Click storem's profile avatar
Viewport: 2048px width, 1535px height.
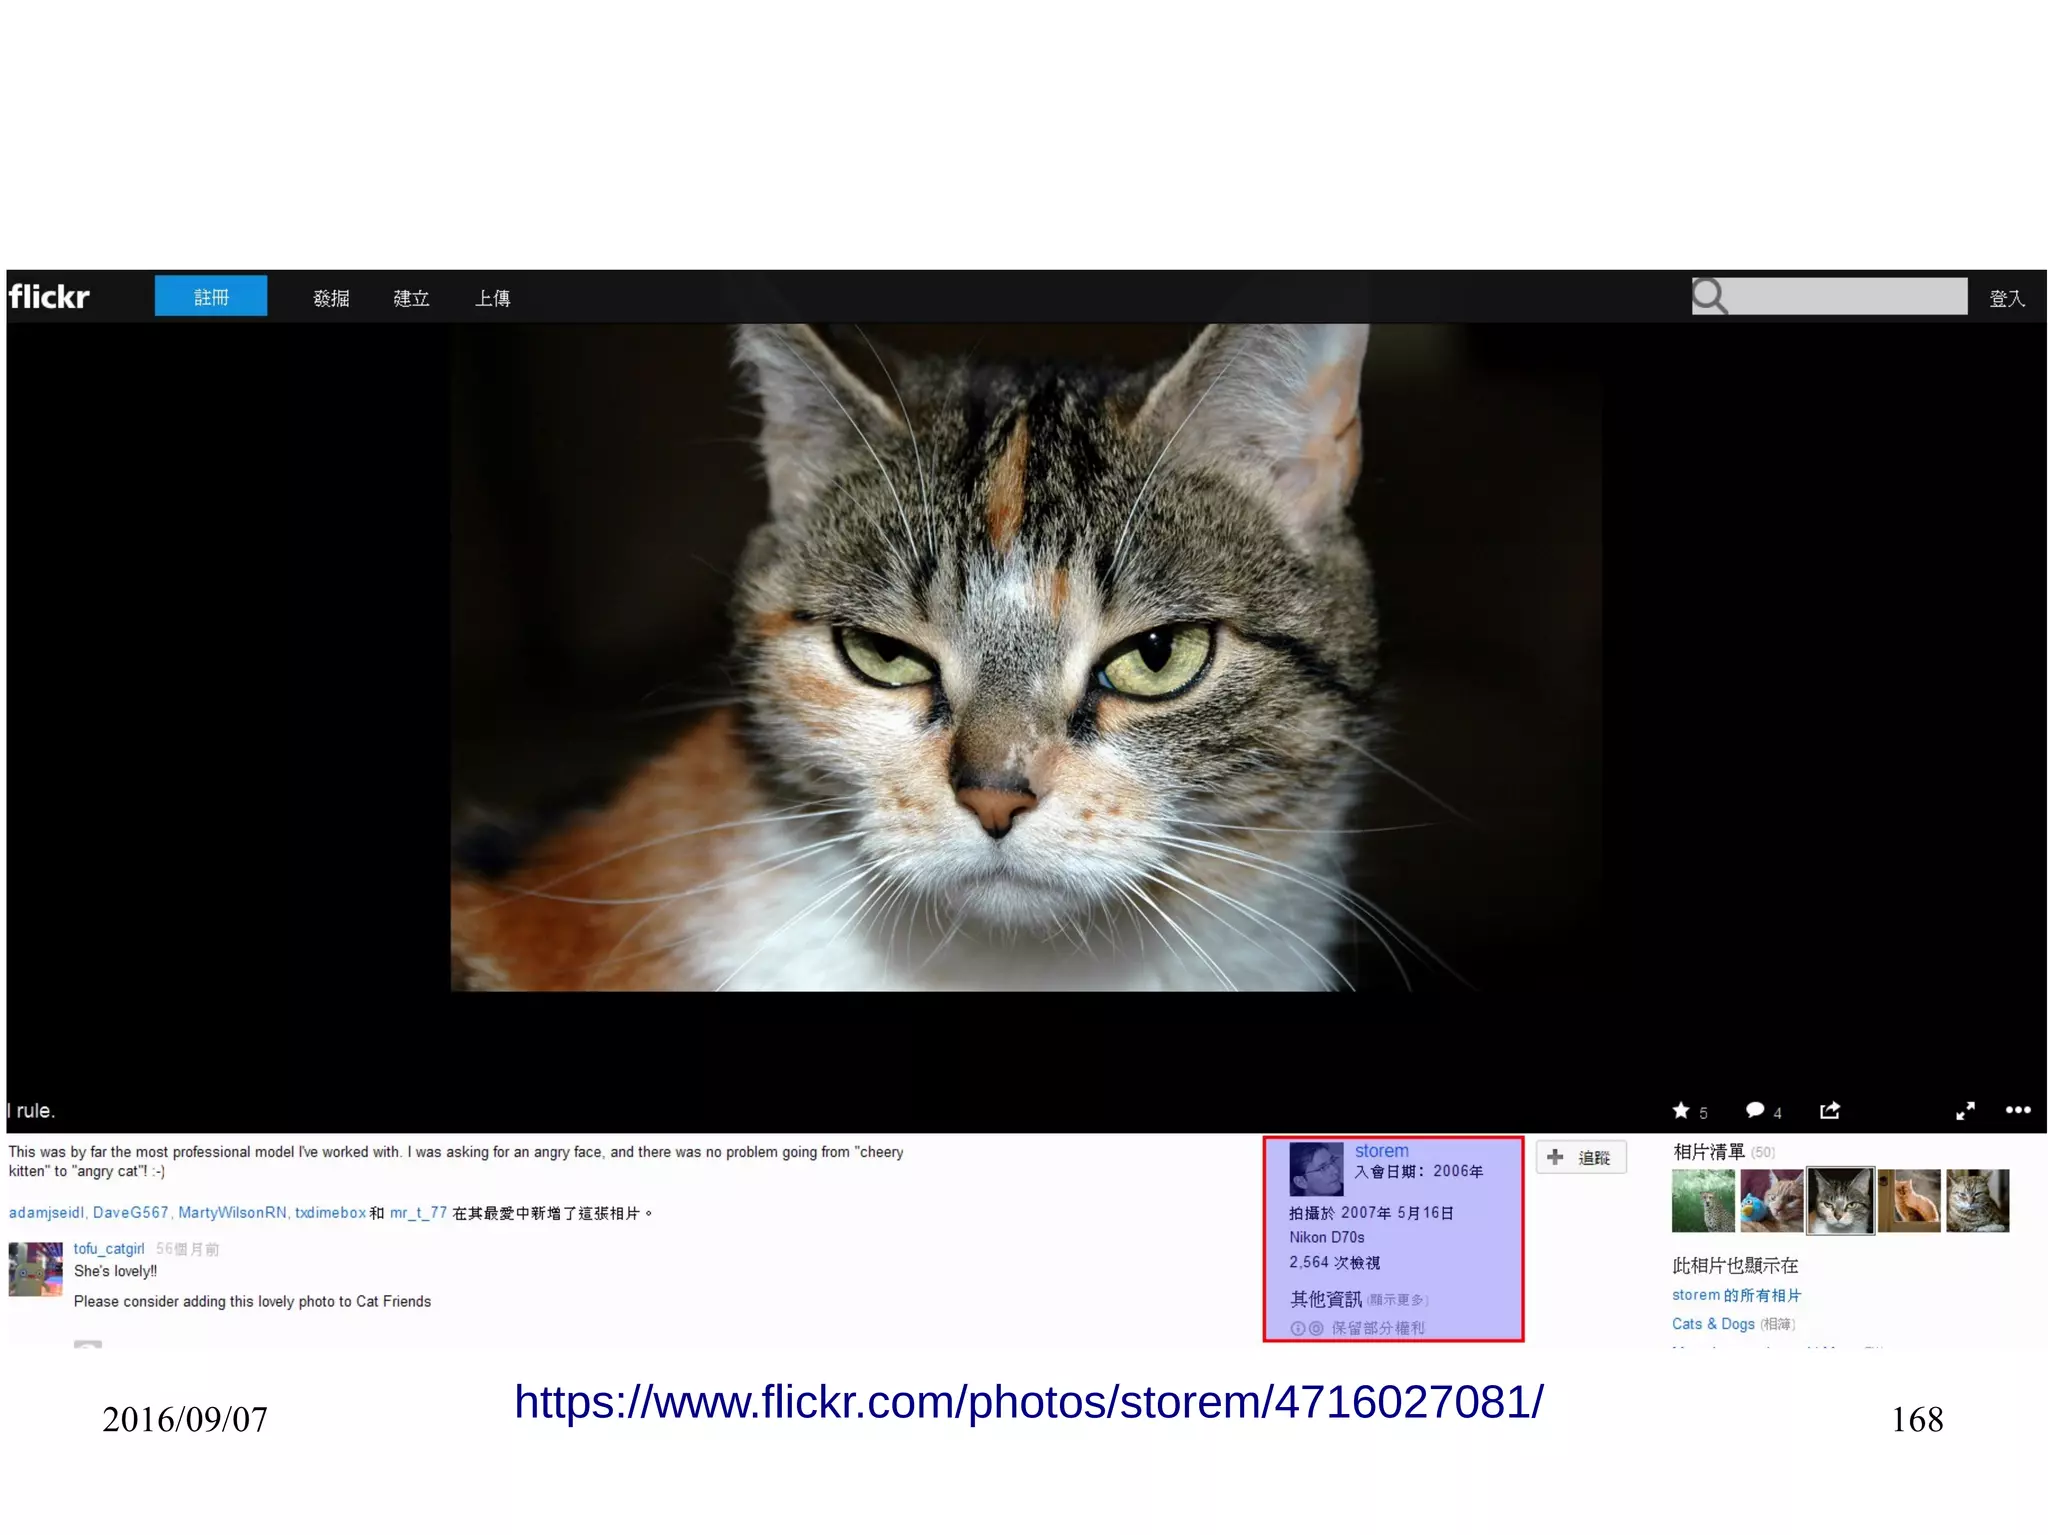pyautogui.click(x=1316, y=1169)
